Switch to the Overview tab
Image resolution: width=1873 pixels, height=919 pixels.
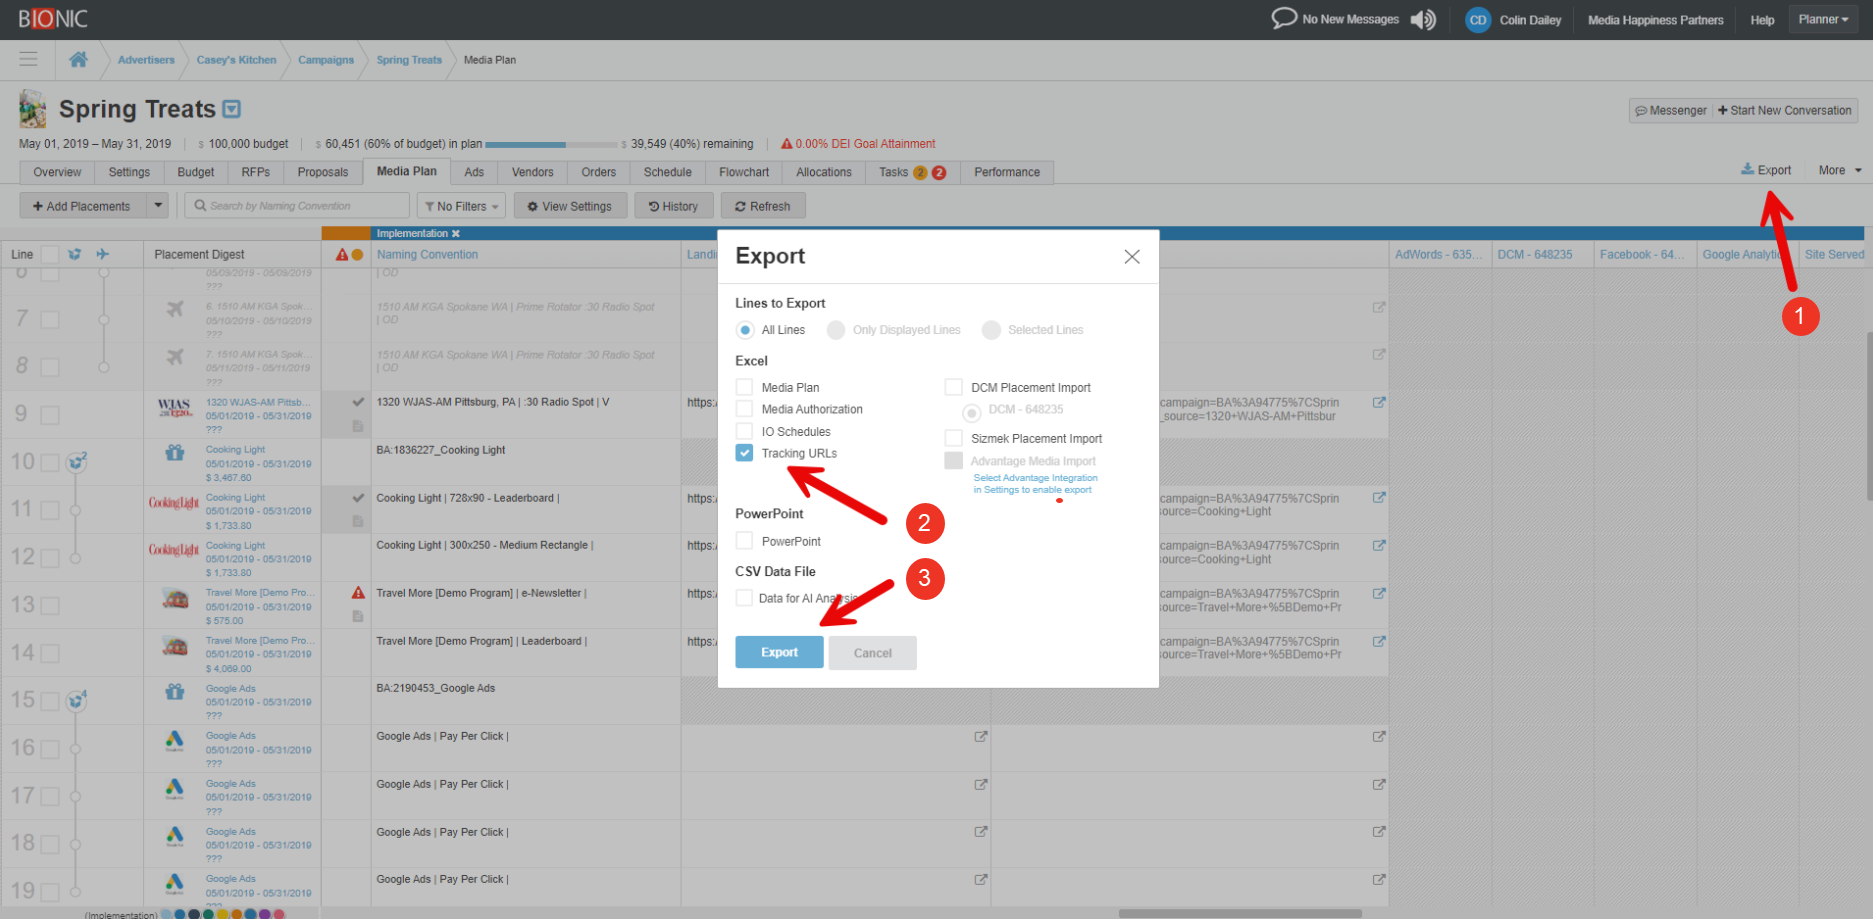click(57, 172)
